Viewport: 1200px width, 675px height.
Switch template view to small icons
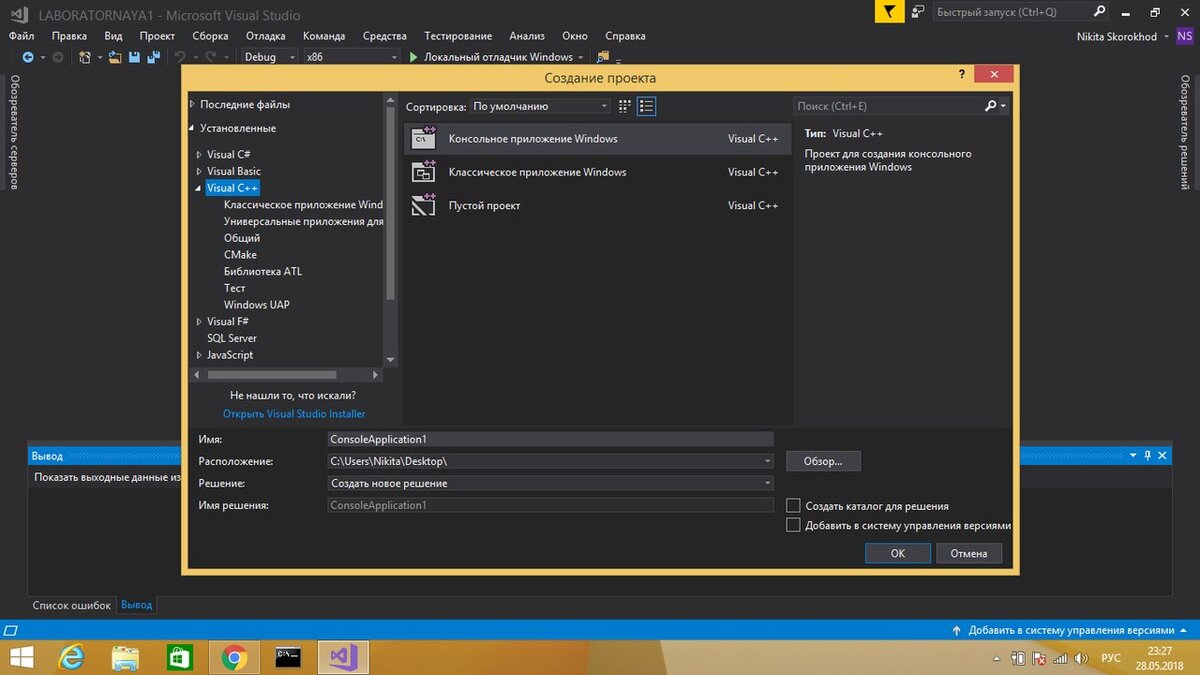(x=625, y=105)
